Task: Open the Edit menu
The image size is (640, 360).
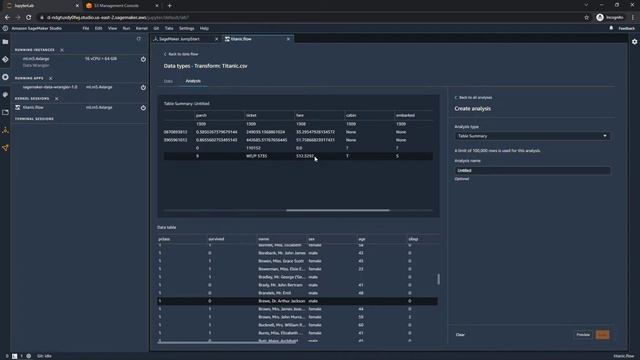Action: click(x=98, y=29)
